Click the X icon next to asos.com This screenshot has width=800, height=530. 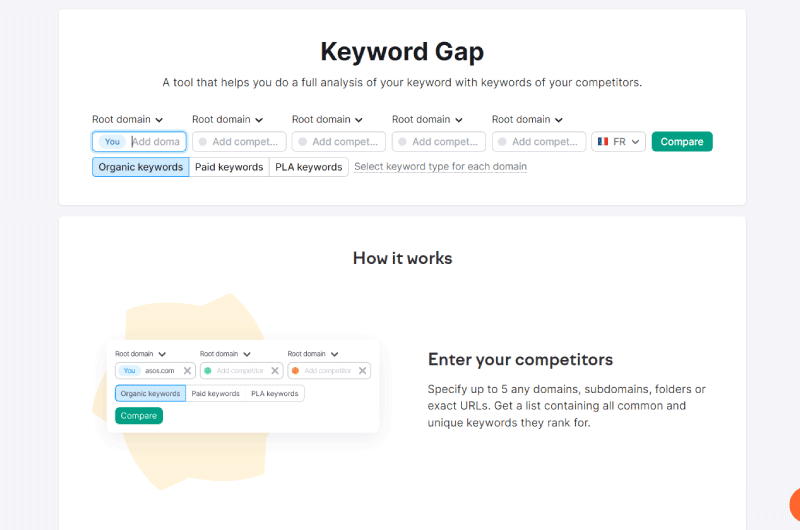click(x=187, y=371)
